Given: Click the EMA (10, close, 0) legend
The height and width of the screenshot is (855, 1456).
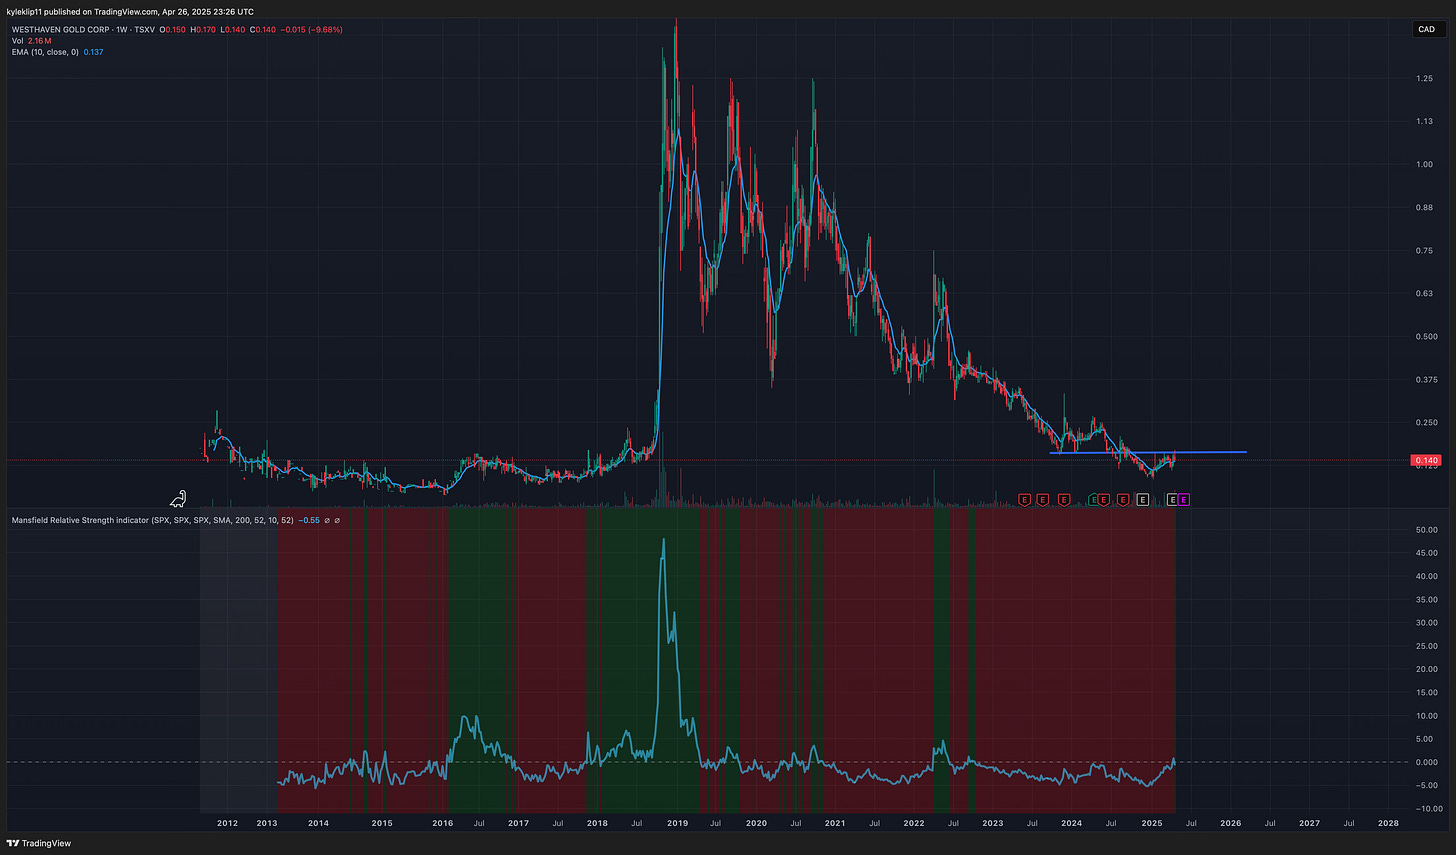Looking at the screenshot, I should pos(45,52).
